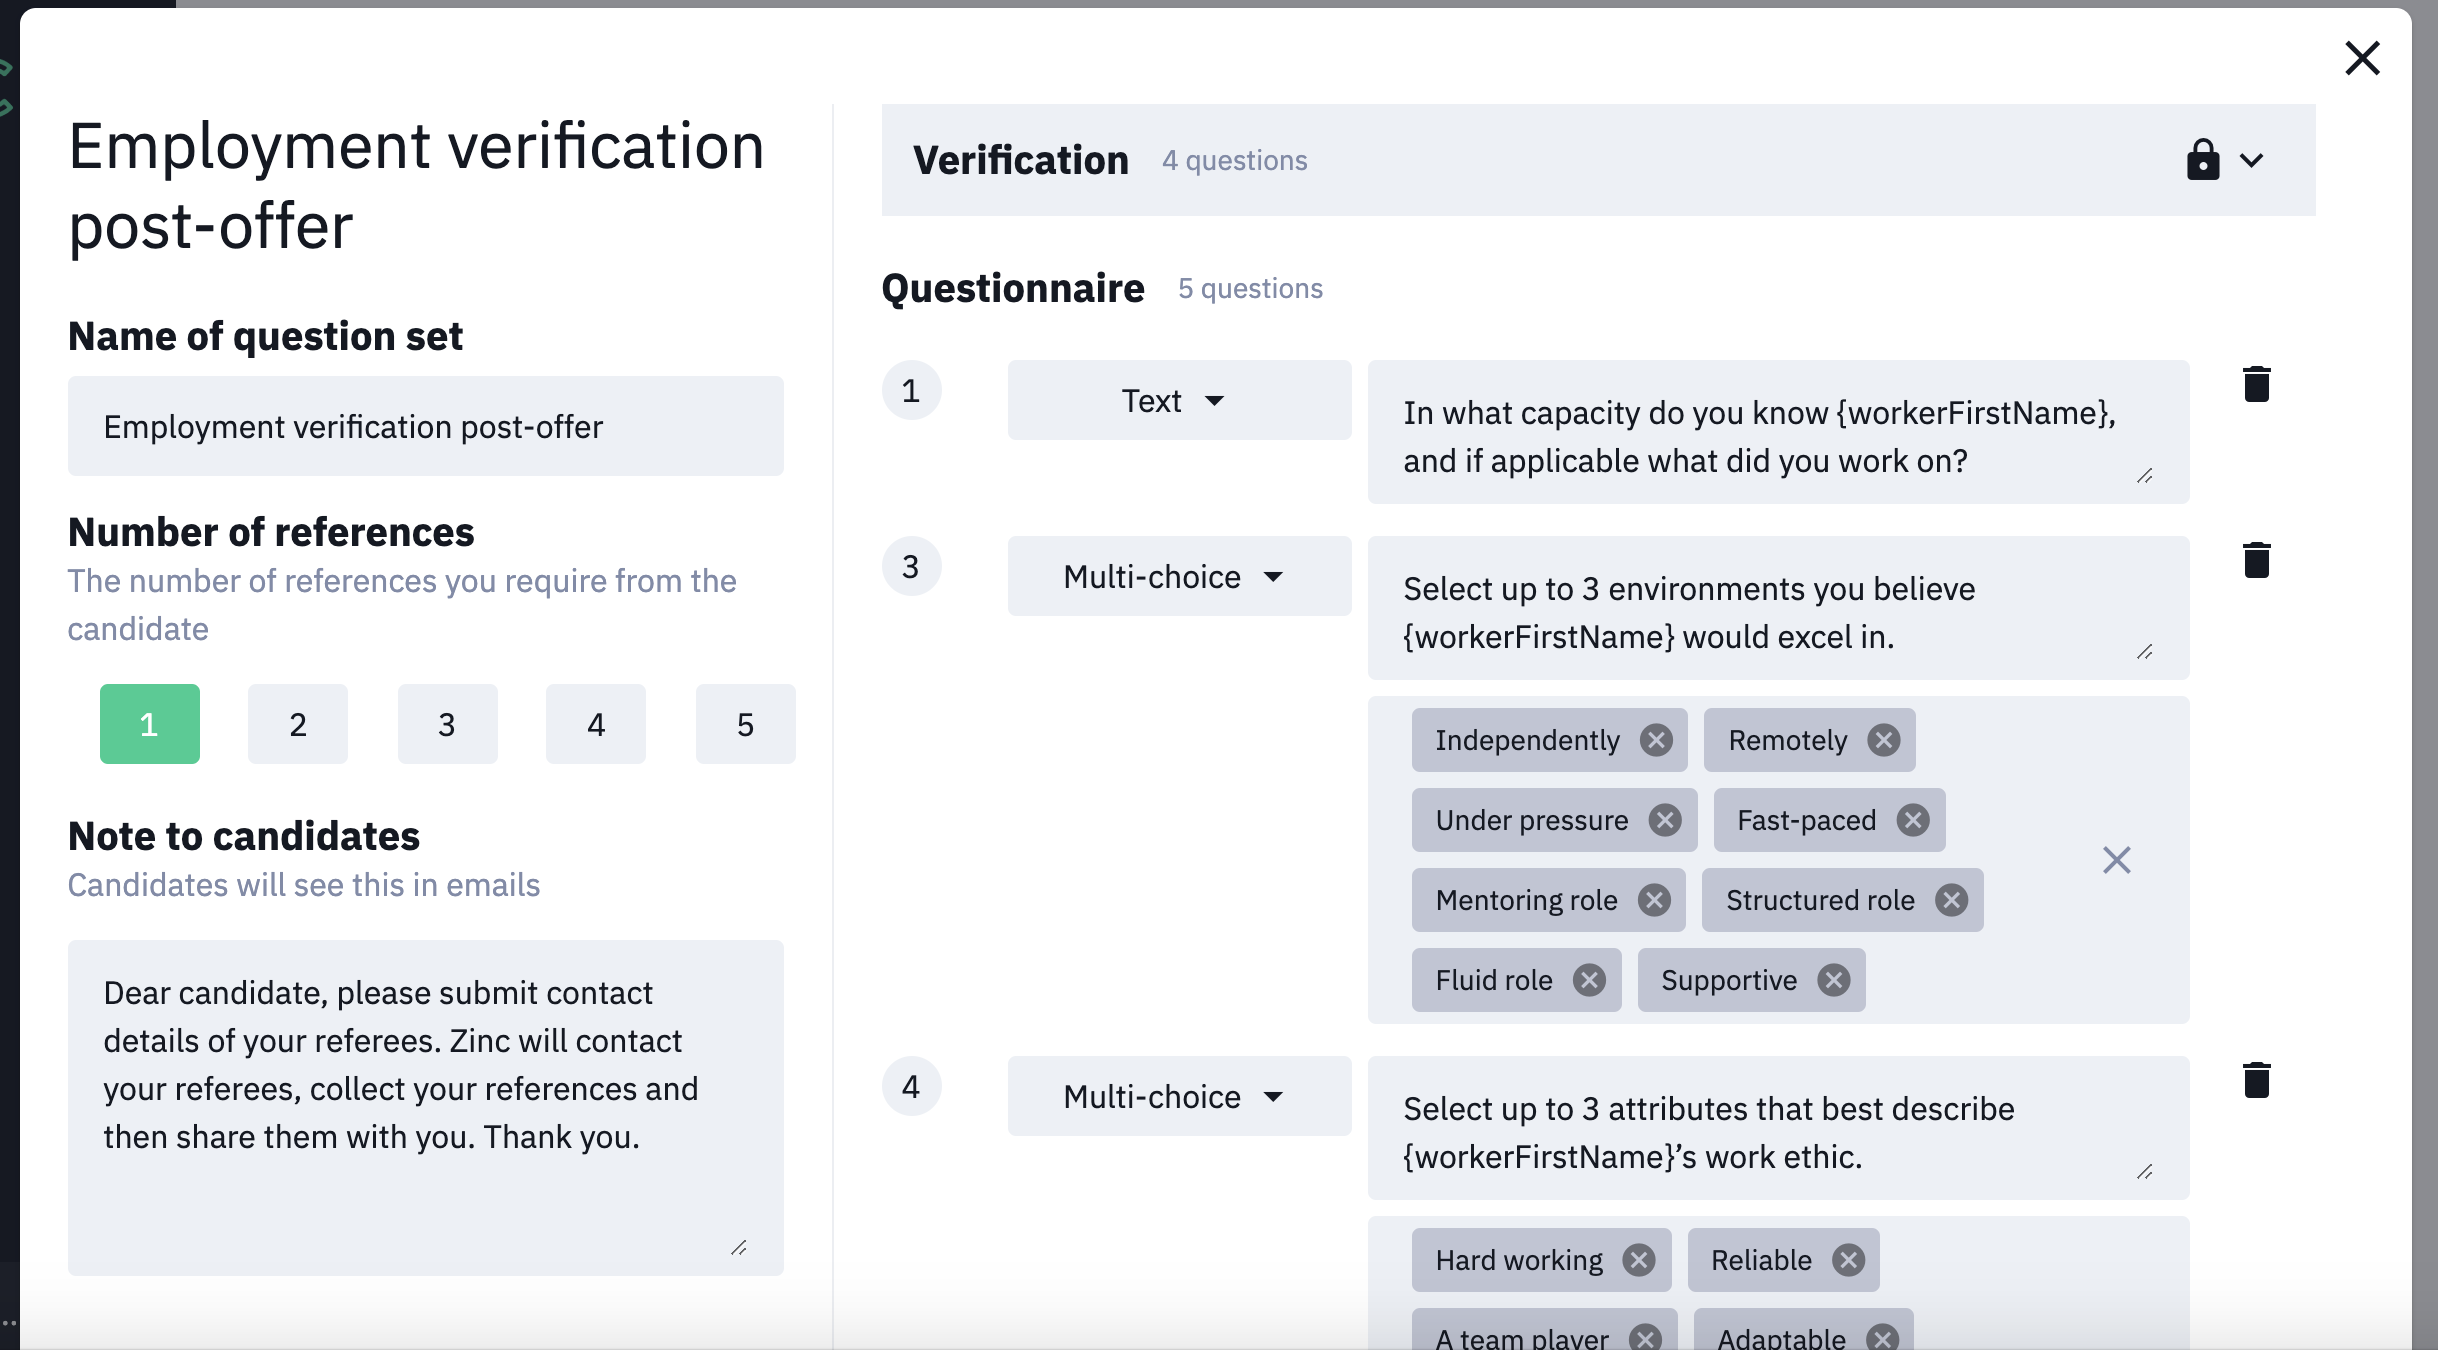Open question 4 Multi-choice type dropdown
The image size is (2438, 1350).
[1179, 1096]
